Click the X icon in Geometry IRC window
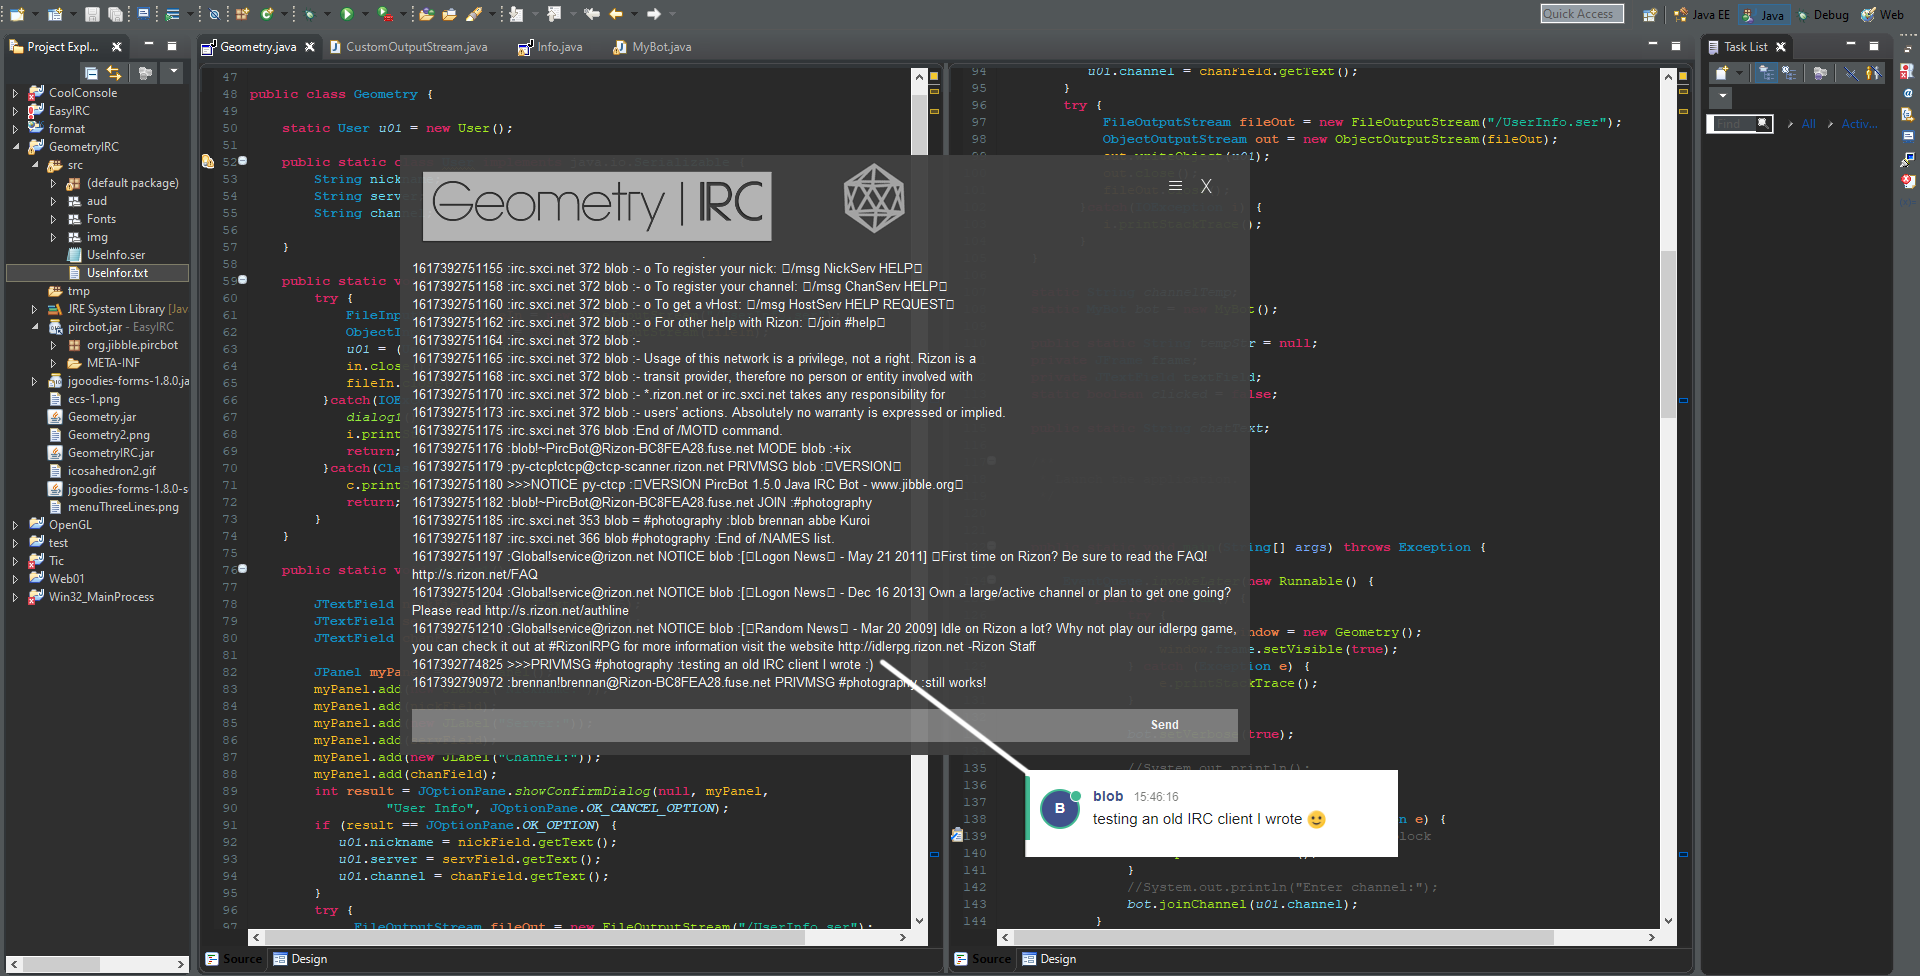This screenshot has height=976, width=1920. tap(1207, 186)
